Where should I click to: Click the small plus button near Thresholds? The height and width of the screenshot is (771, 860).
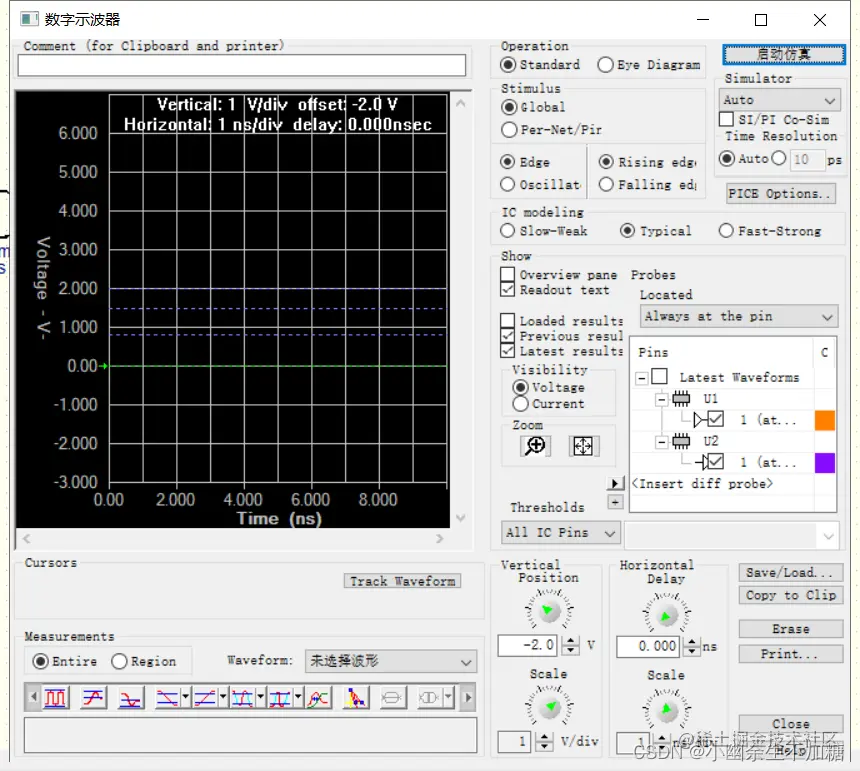(x=615, y=502)
